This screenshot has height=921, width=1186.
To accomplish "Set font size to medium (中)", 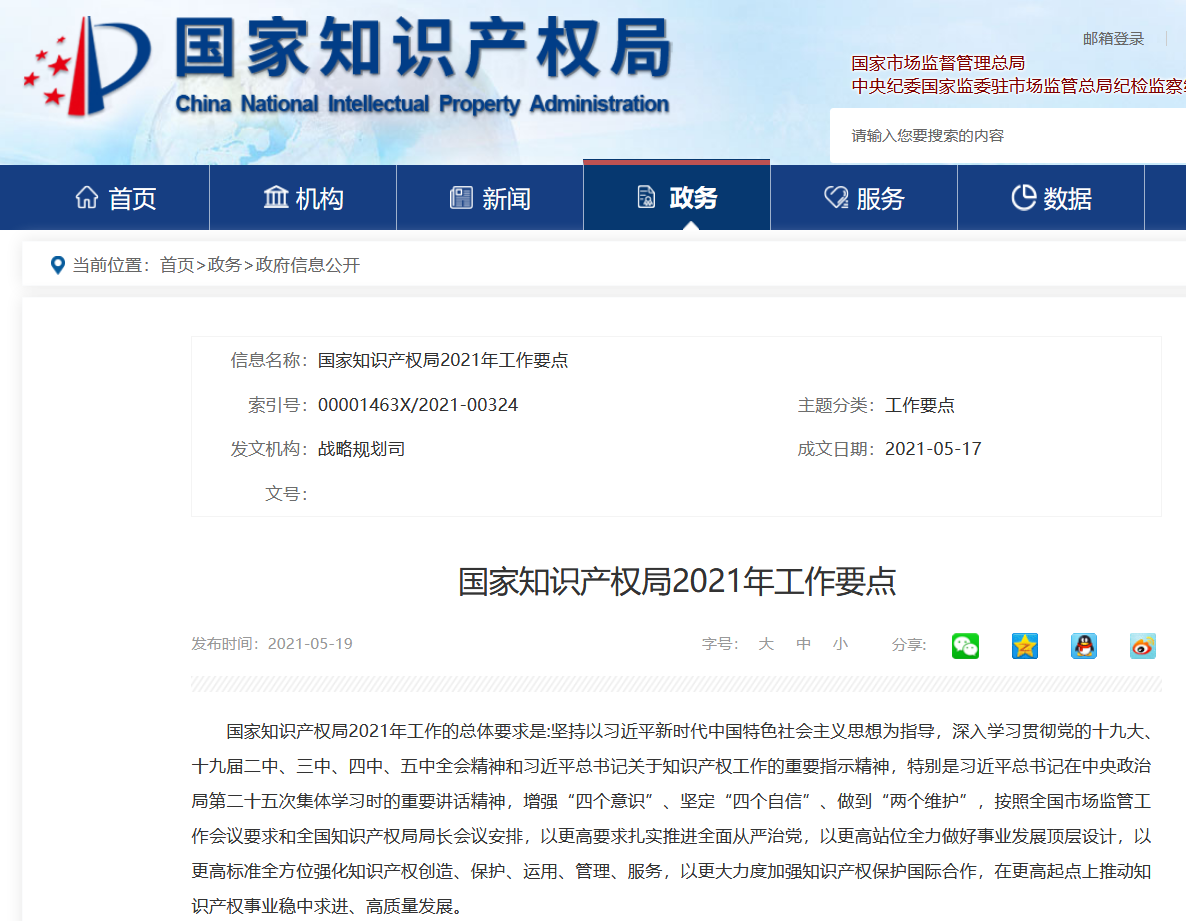I will click(x=804, y=644).
